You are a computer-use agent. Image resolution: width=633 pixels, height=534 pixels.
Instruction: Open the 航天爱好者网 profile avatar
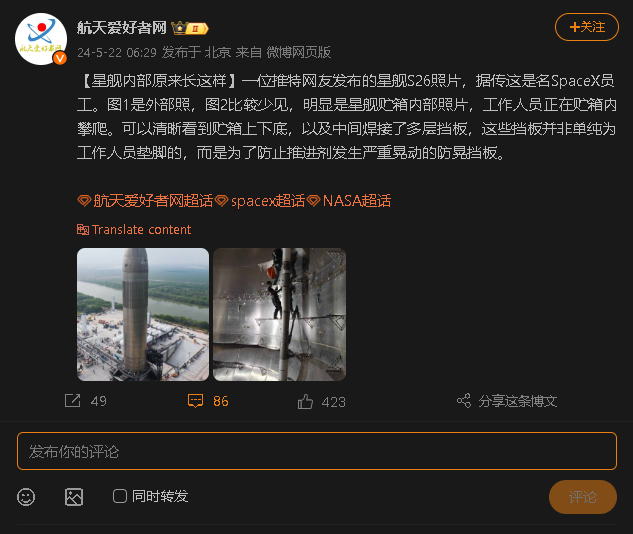coord(41,39)
